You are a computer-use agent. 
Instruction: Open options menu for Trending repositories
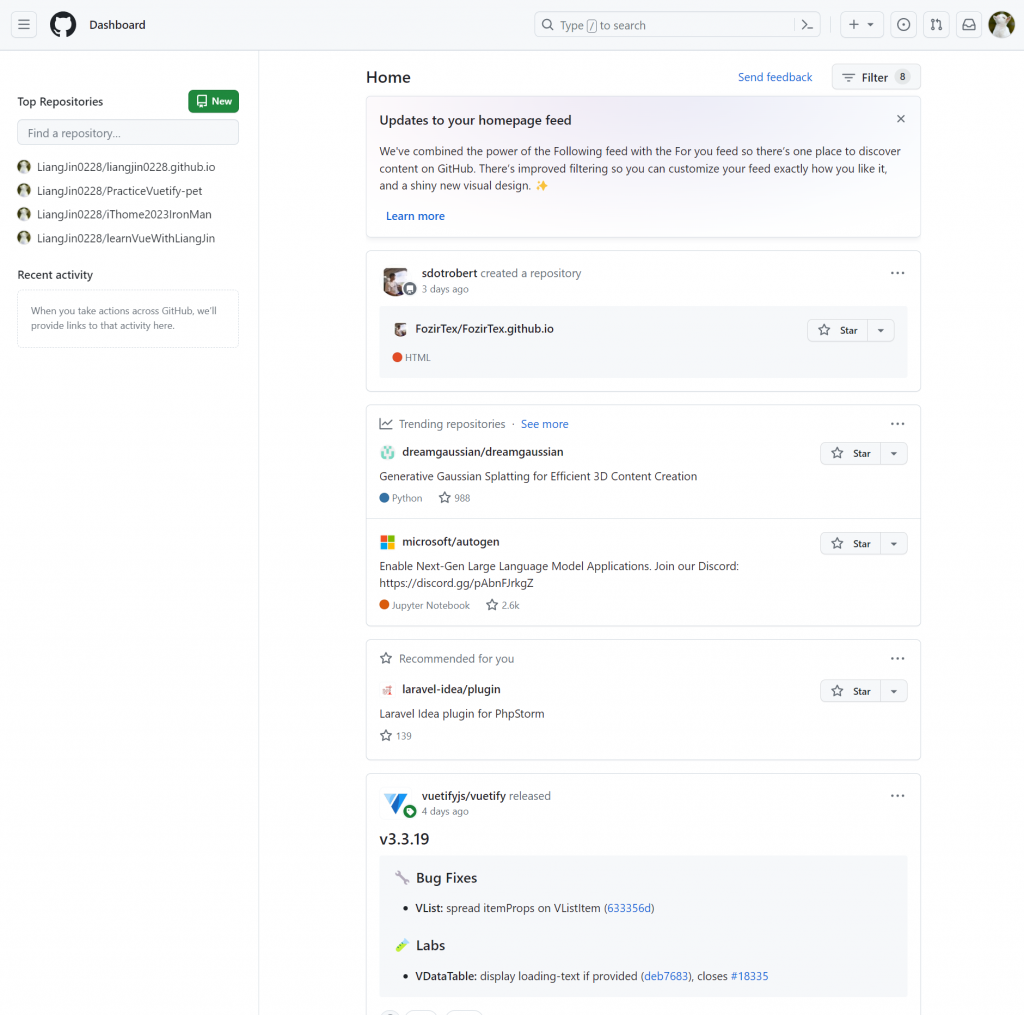click(897, 424)
